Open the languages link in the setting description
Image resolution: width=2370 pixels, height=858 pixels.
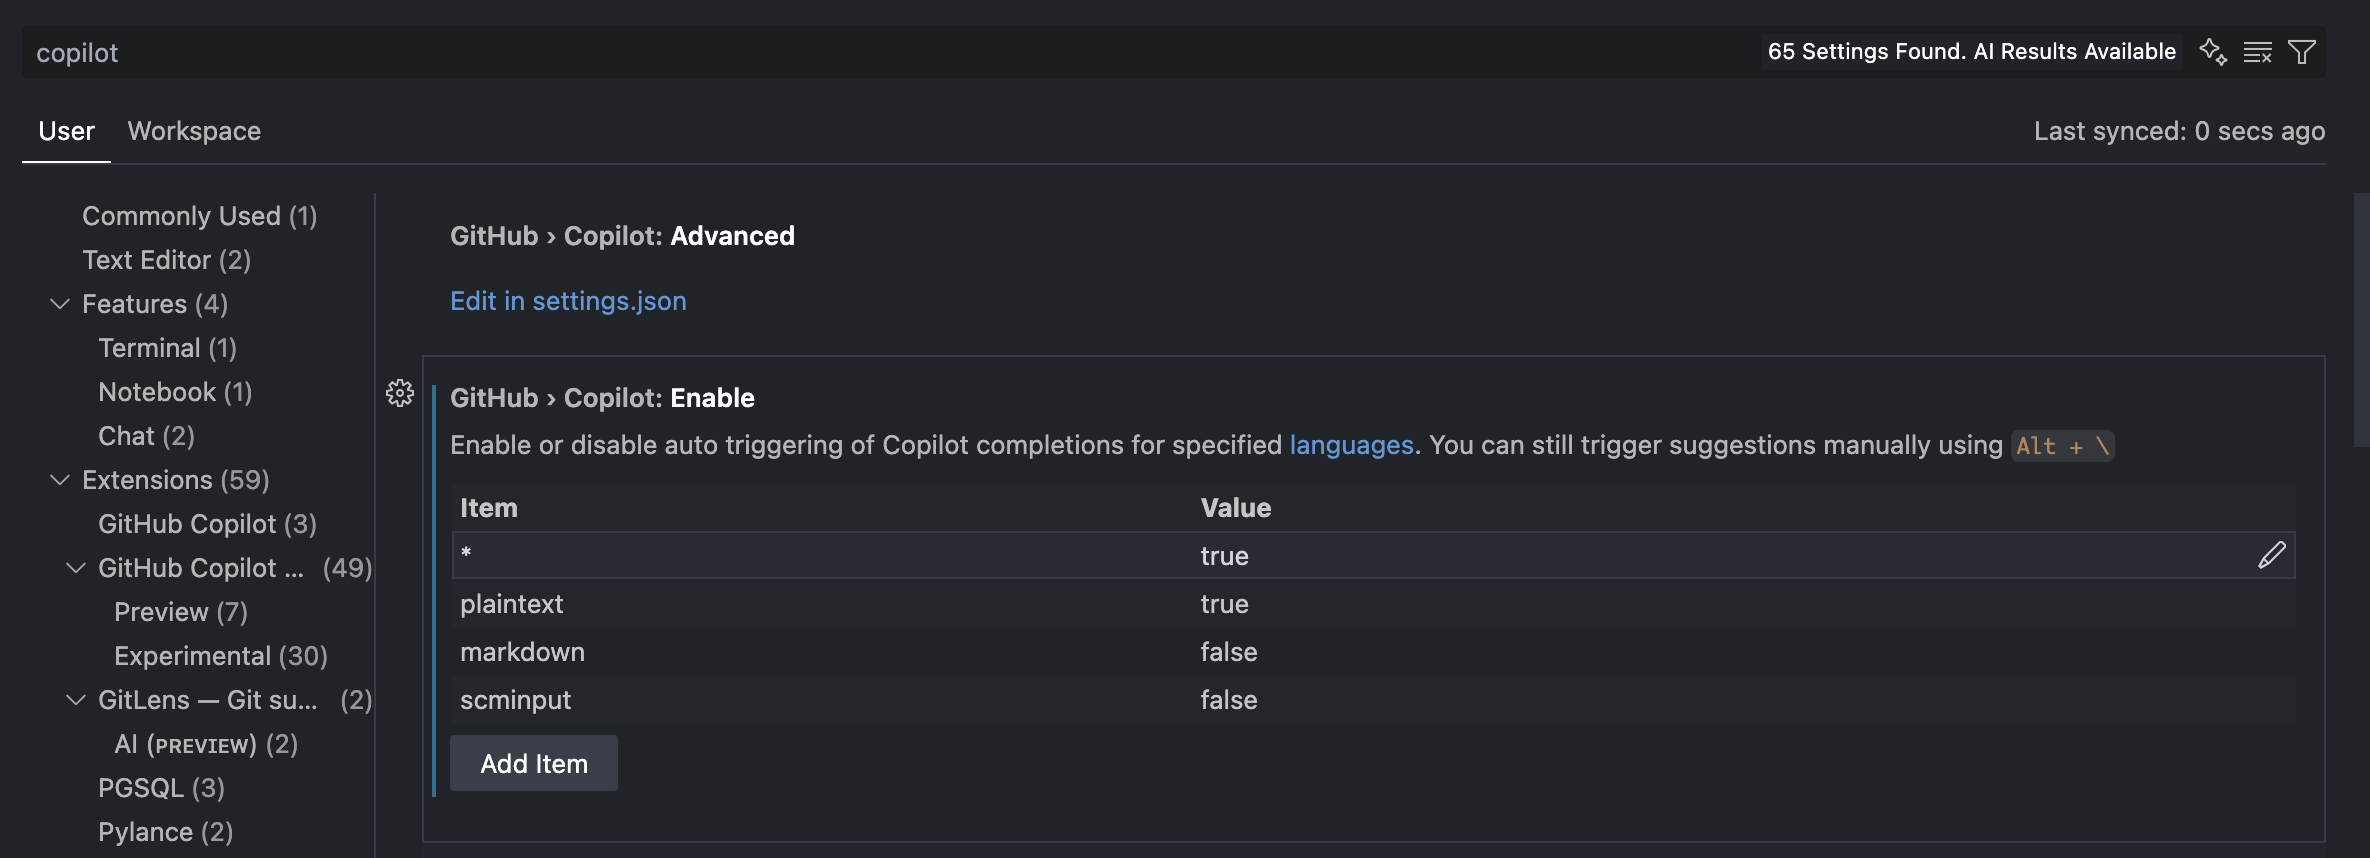pos(1350,445)
